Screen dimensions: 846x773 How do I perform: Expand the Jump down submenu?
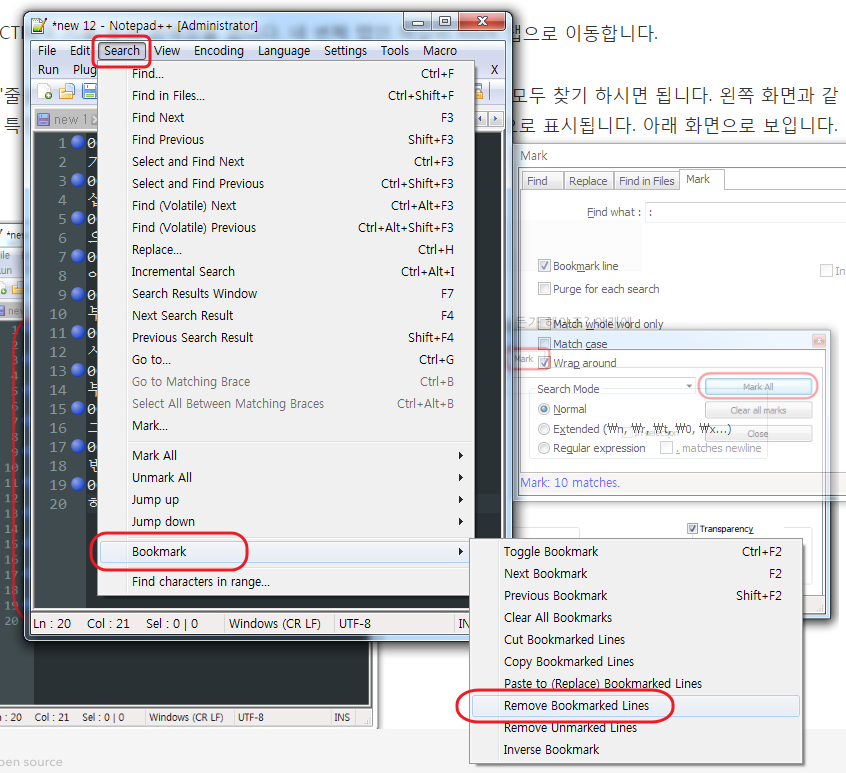284,522
